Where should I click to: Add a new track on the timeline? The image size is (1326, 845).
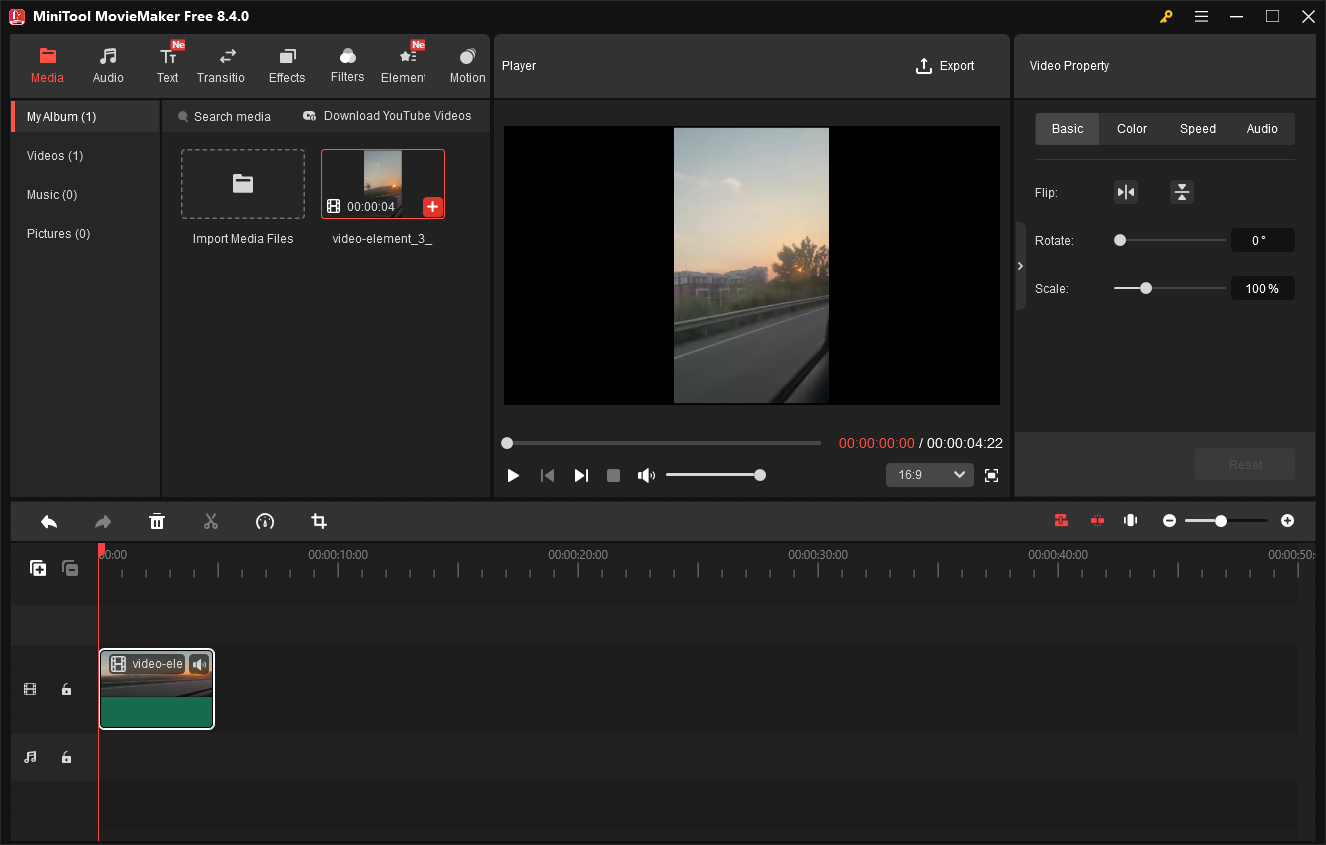tap(38, 568)
